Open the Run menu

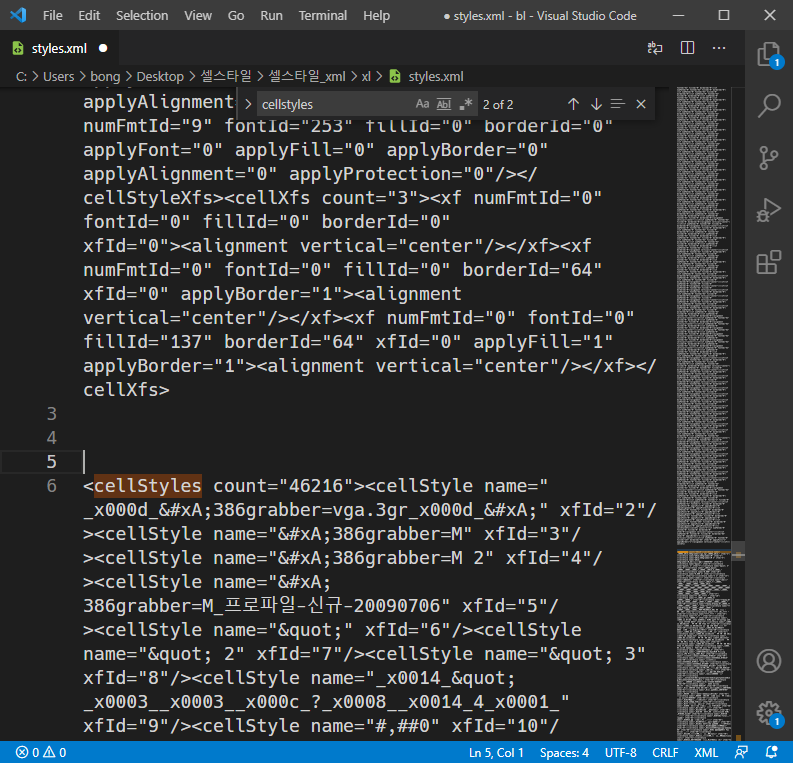(x=272, y=16)
